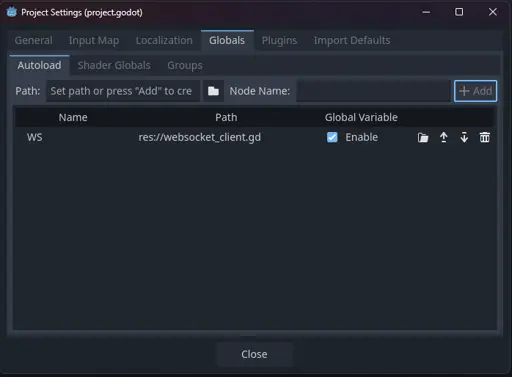Maximize the Project Settings window
Screen dimensions: 512x377
(459, 12)
